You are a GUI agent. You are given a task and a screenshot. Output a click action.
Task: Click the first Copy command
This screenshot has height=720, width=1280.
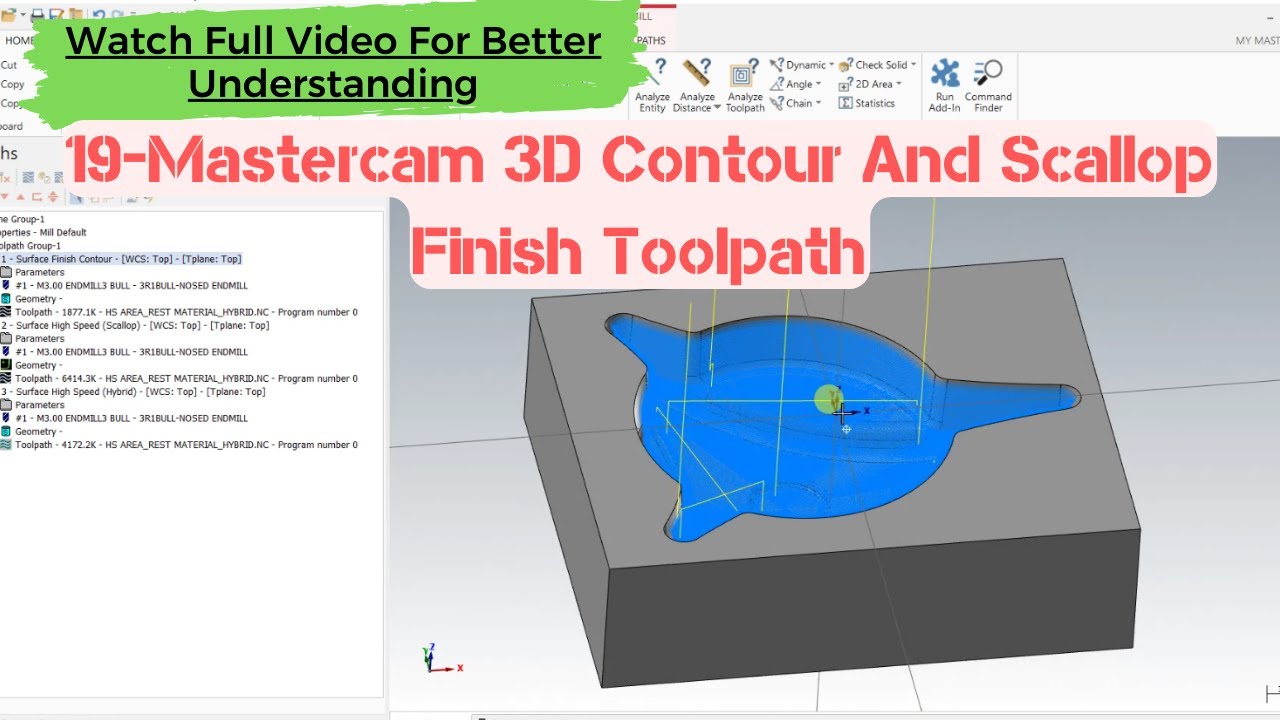click(12, 84)
